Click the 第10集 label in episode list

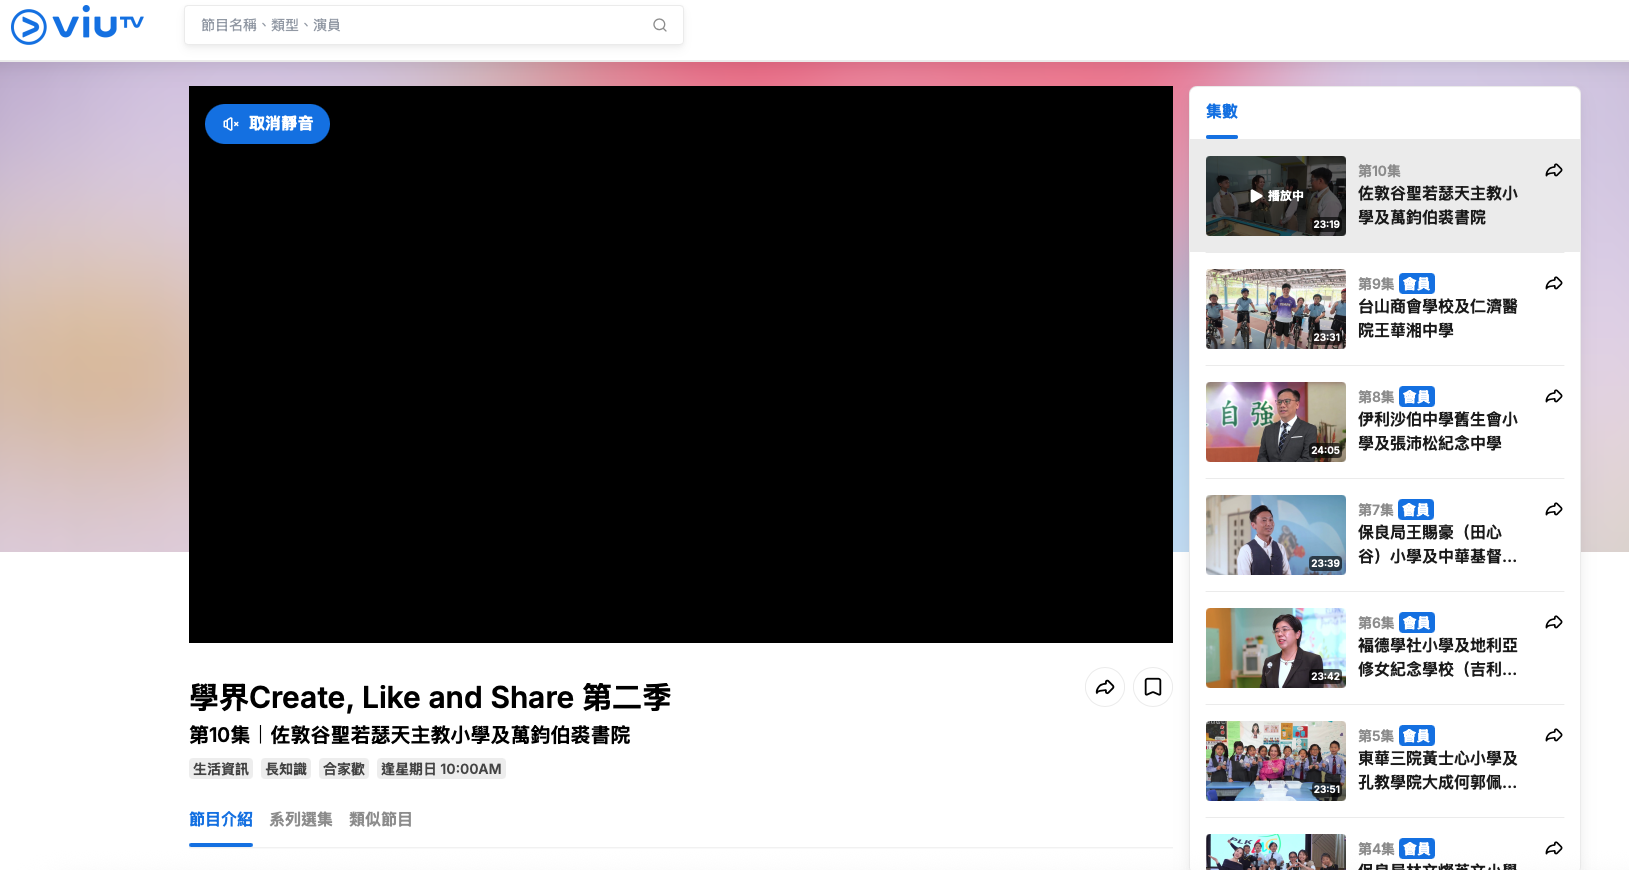1379,171
